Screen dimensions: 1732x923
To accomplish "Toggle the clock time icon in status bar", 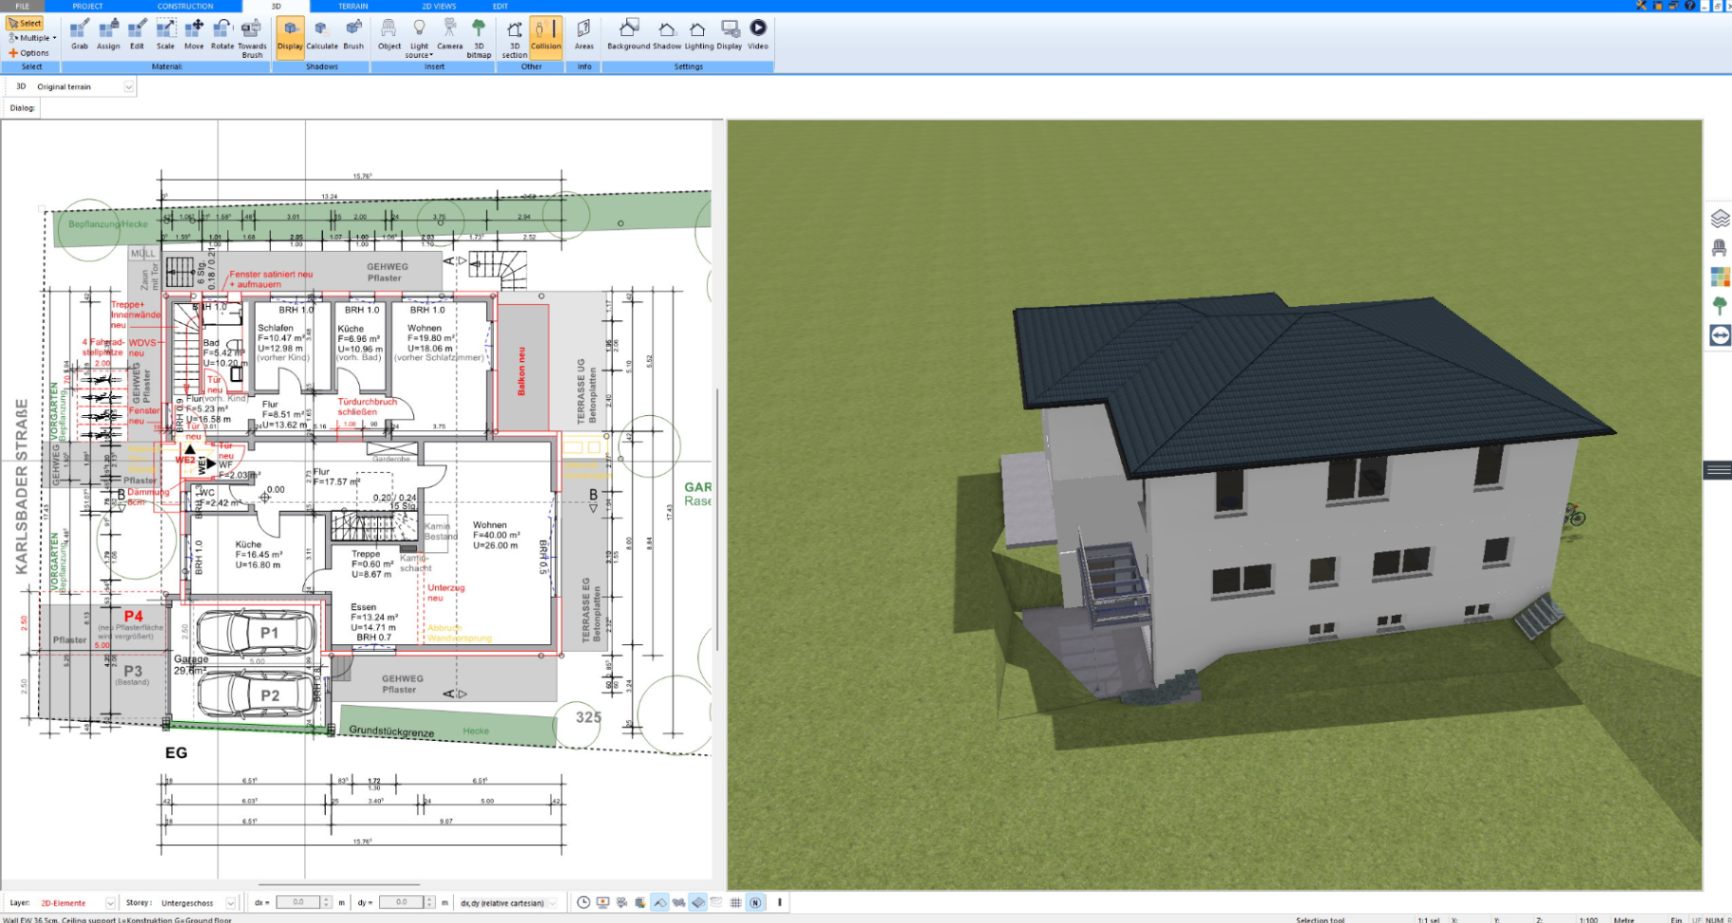I will pyautogui.click(x=584, y=903).
